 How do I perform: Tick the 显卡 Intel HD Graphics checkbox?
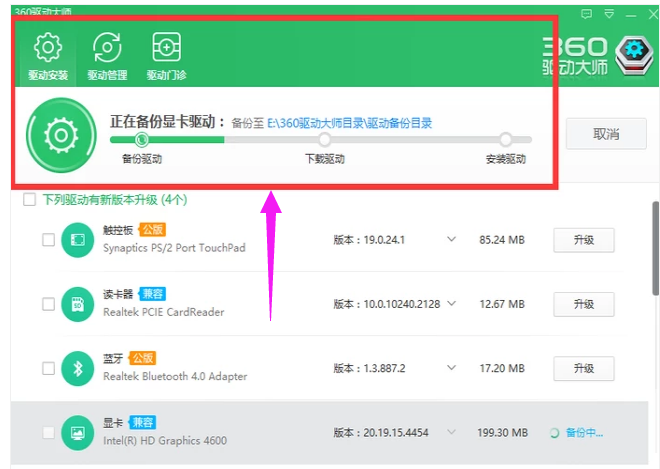point(48,432)
